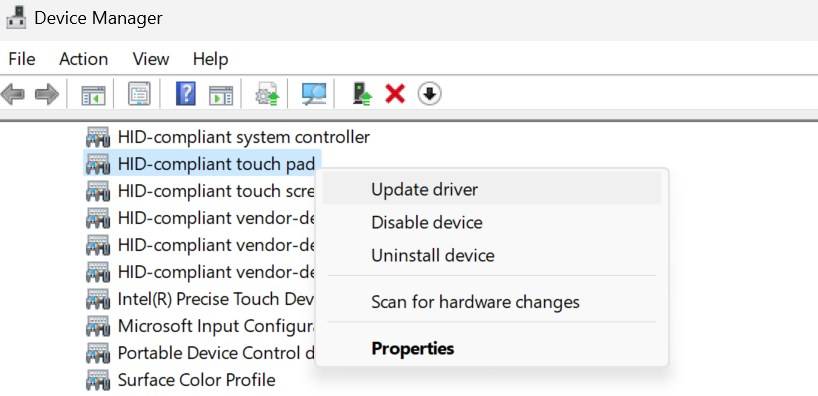Select HID-compliant touch pad device
Screen dimensions: 818x396
coord(216,164)
